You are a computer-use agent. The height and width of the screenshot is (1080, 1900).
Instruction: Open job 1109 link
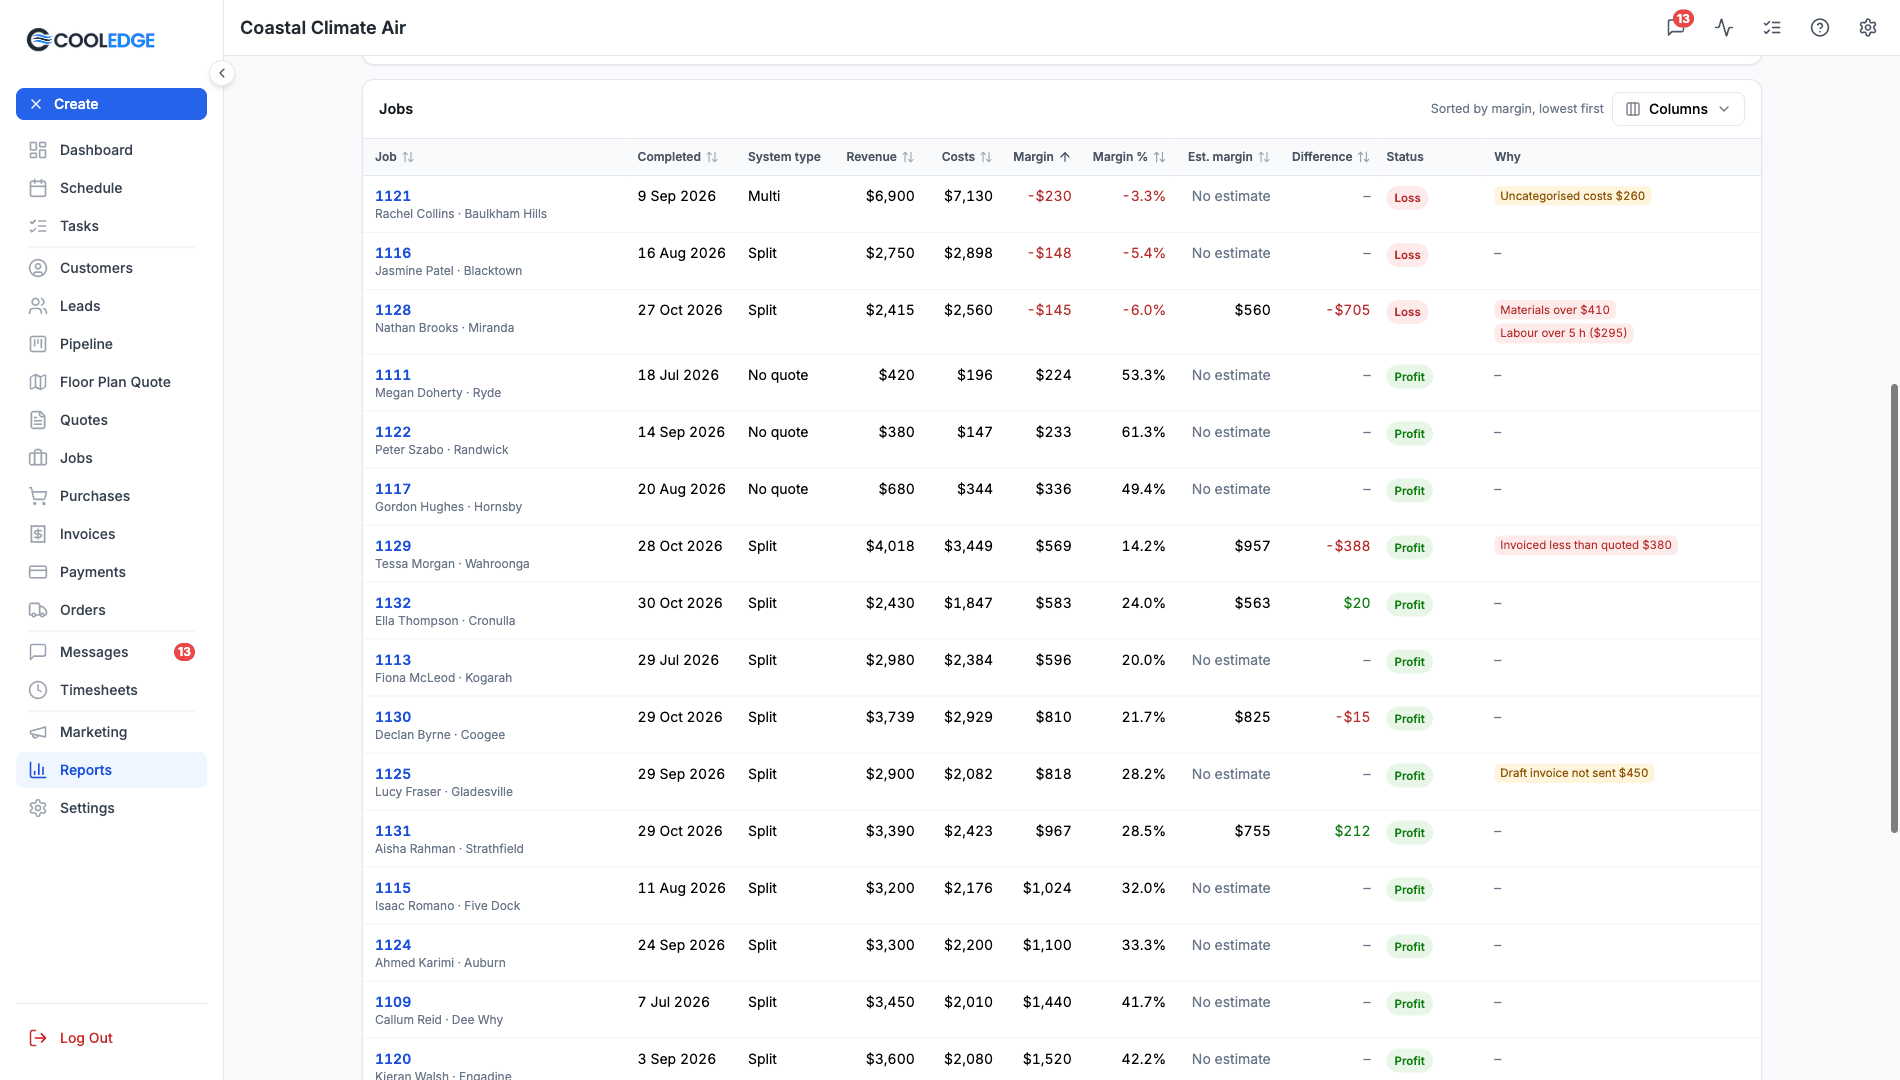click(393, 1002)
